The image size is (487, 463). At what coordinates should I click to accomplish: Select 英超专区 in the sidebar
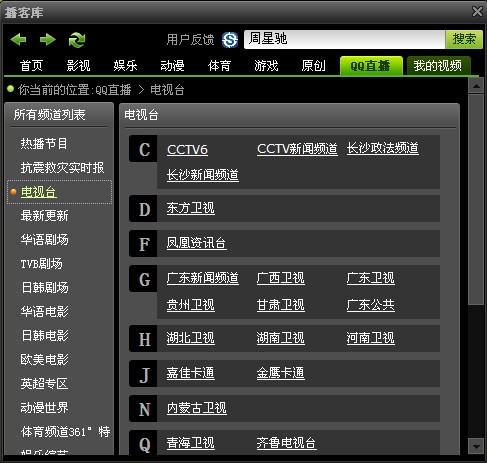click(x=44, y=384)
